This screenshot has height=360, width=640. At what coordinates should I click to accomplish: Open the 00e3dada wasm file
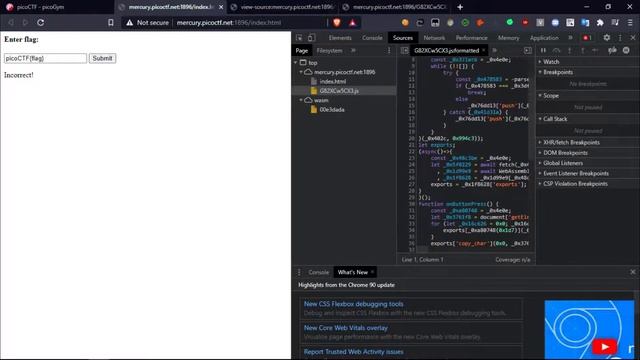(x=331, y=109)
